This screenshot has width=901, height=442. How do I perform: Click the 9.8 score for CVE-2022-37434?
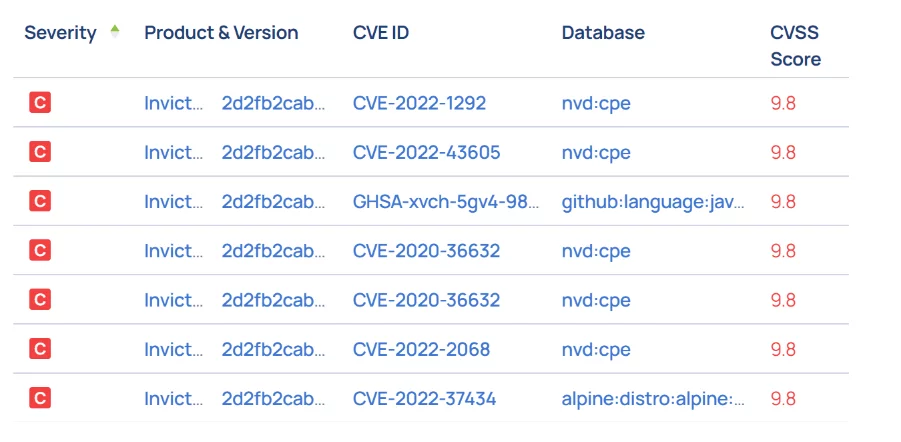pos(783,399)
